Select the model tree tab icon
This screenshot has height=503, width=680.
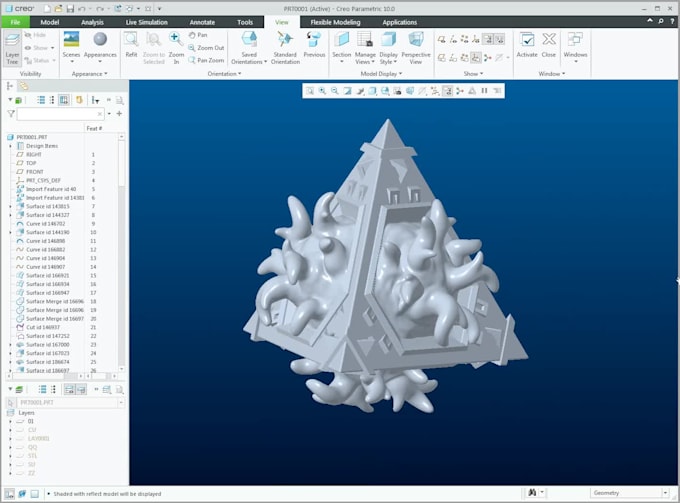coord(9,86)
